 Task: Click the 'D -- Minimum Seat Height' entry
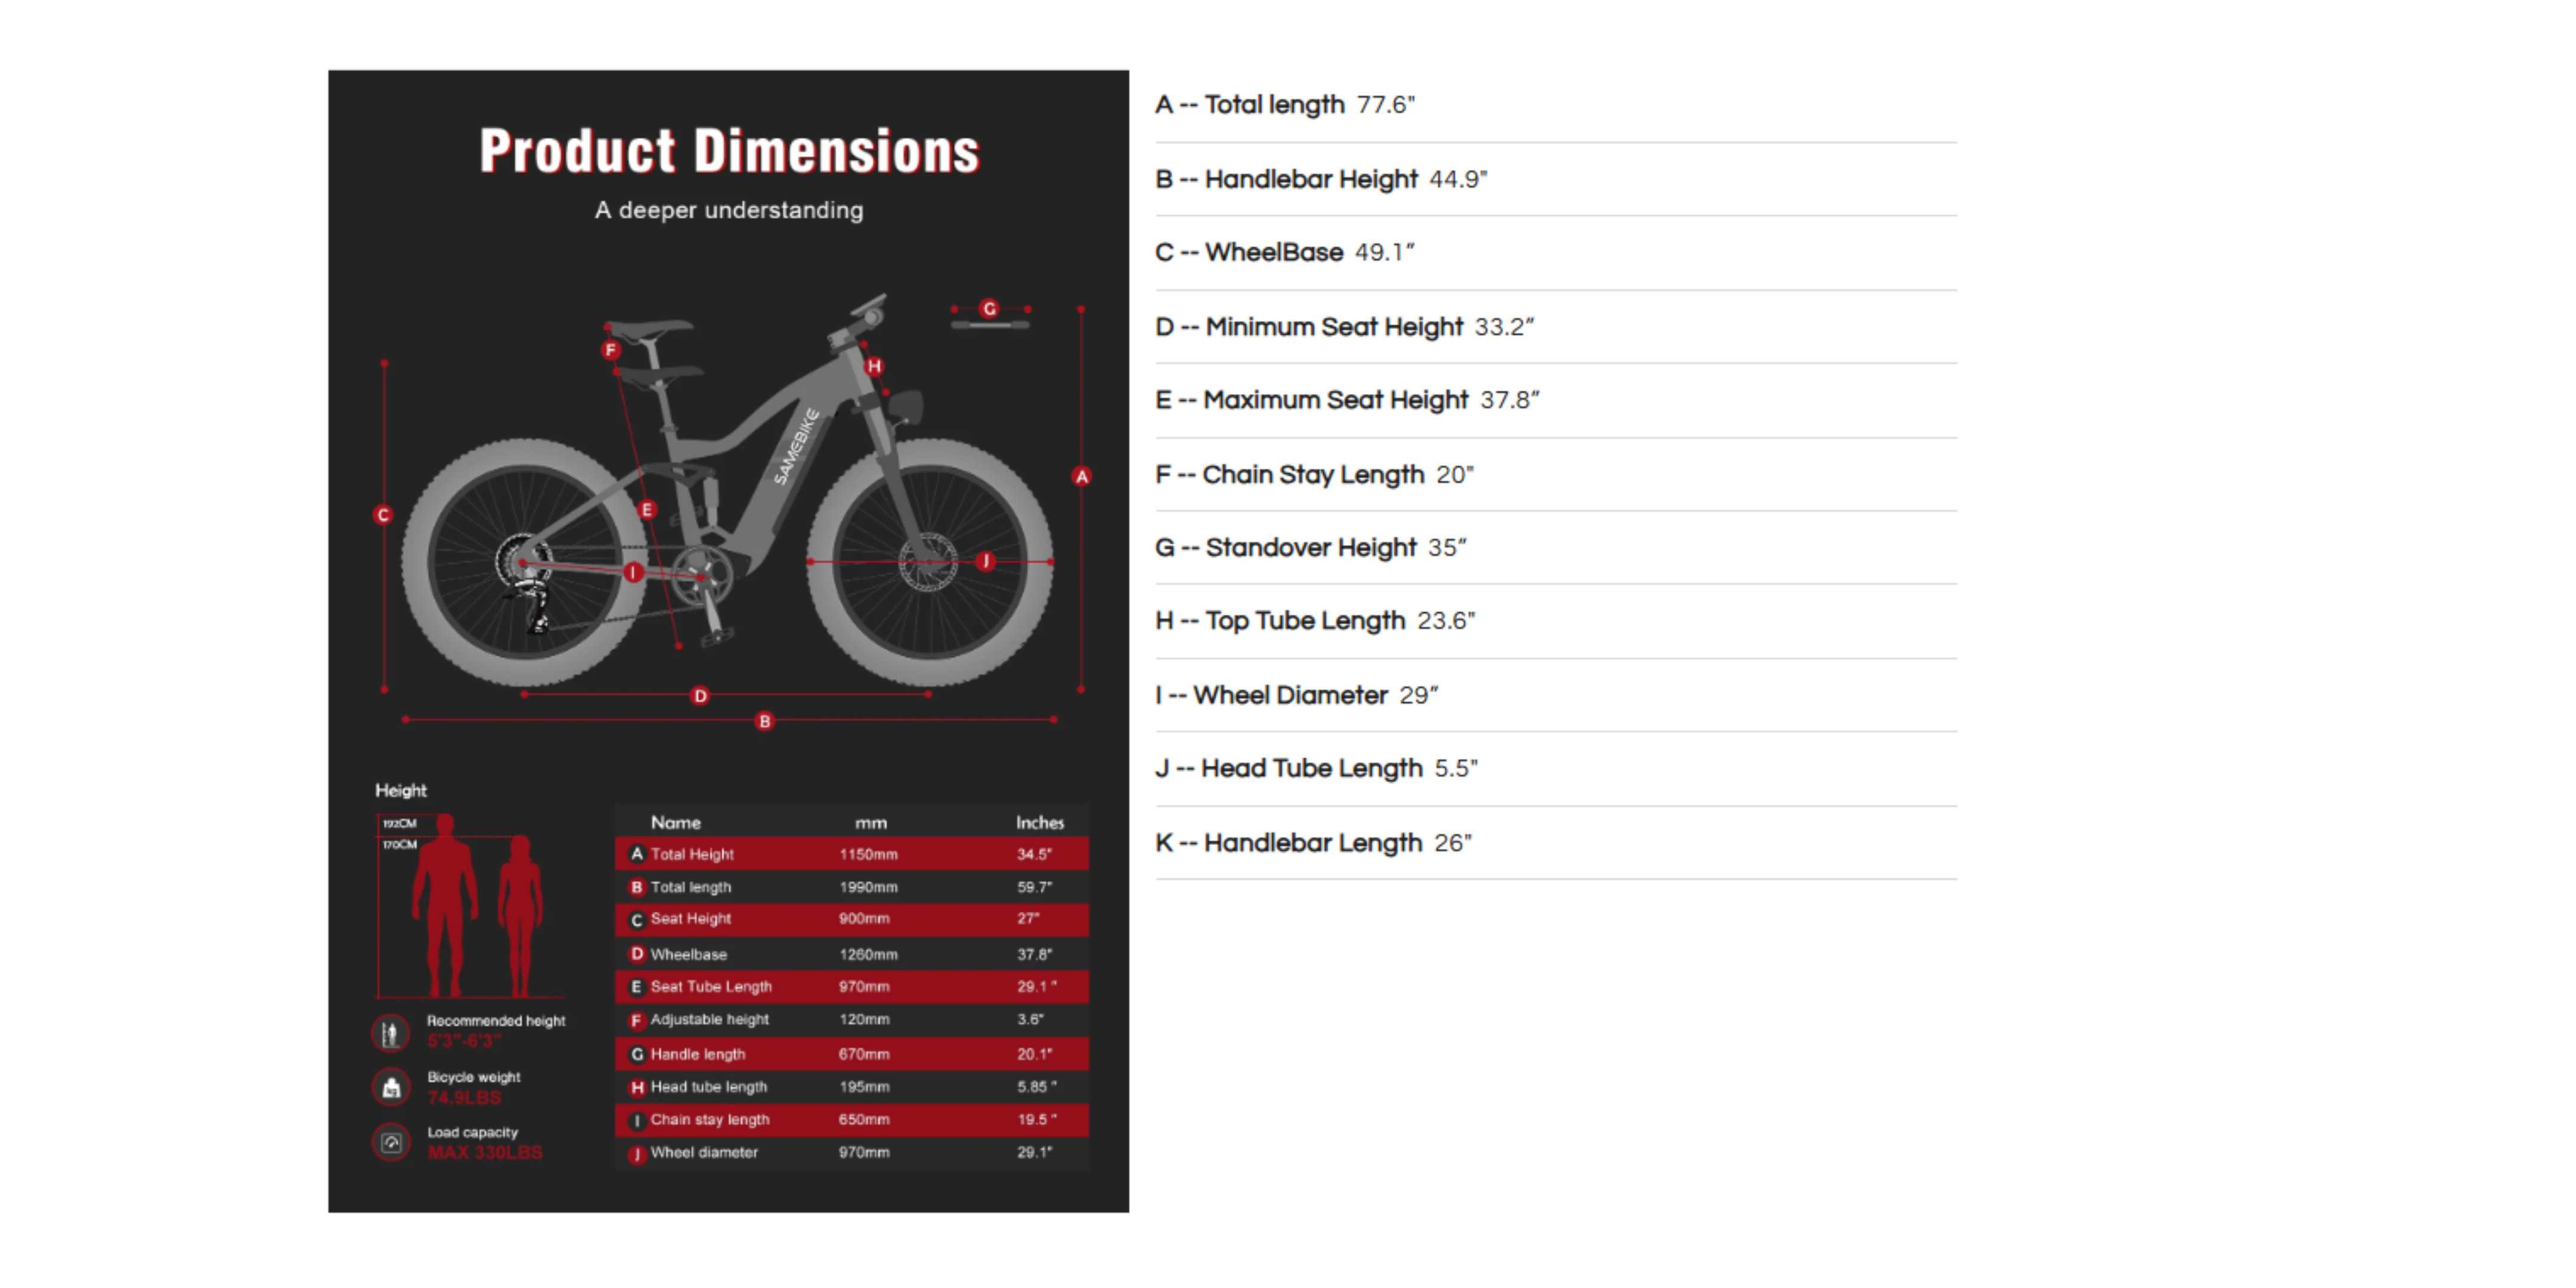pyautogui.click(x=1344, y=327)
